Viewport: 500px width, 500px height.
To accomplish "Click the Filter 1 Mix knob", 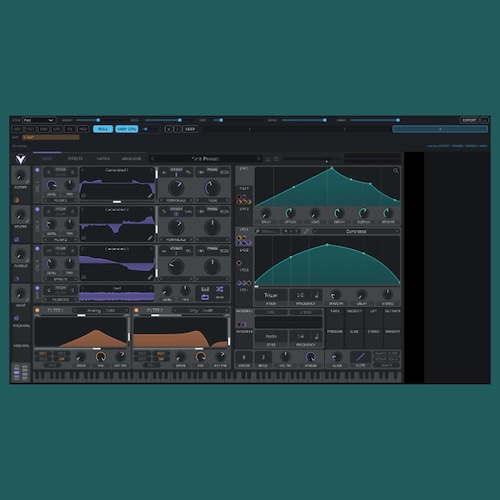I will pyautogui.click(x=101, y=357).
